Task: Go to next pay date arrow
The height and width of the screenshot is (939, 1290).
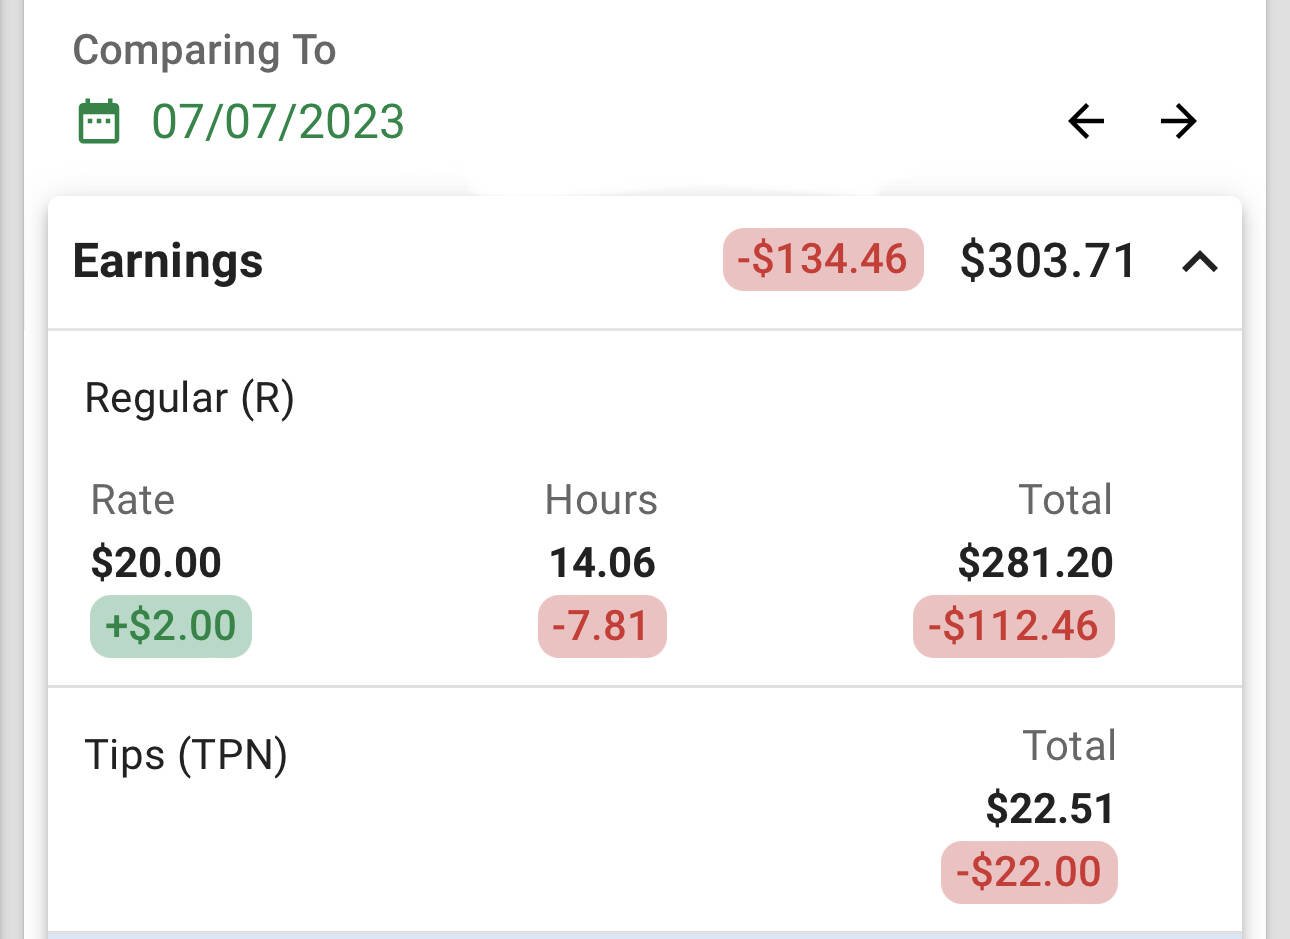Action: (1178, 122)
